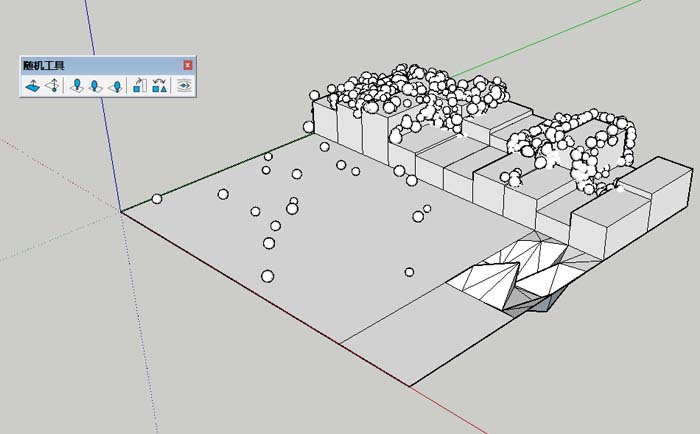Image resolution: width=700 pixels, height=434 pixels.
Task: Select the random face push-pull tool icon
Action: coord(32,86)
